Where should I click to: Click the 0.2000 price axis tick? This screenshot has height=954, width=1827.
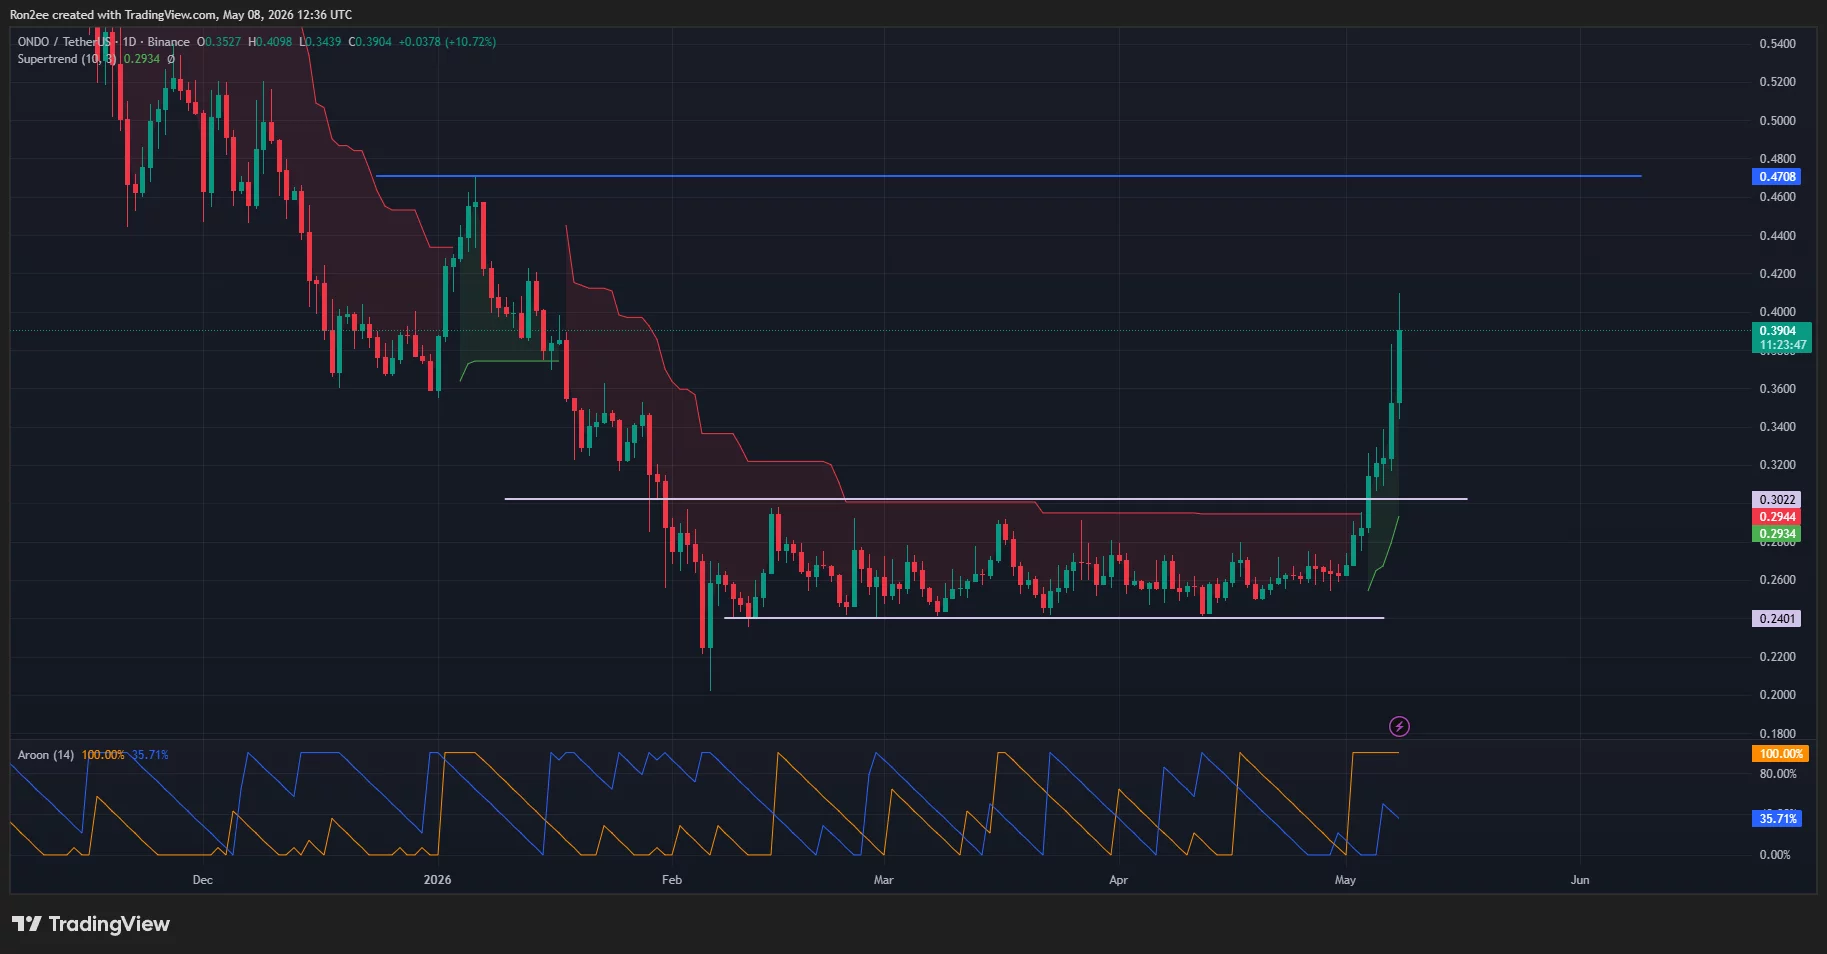(x=1777, y=695)
